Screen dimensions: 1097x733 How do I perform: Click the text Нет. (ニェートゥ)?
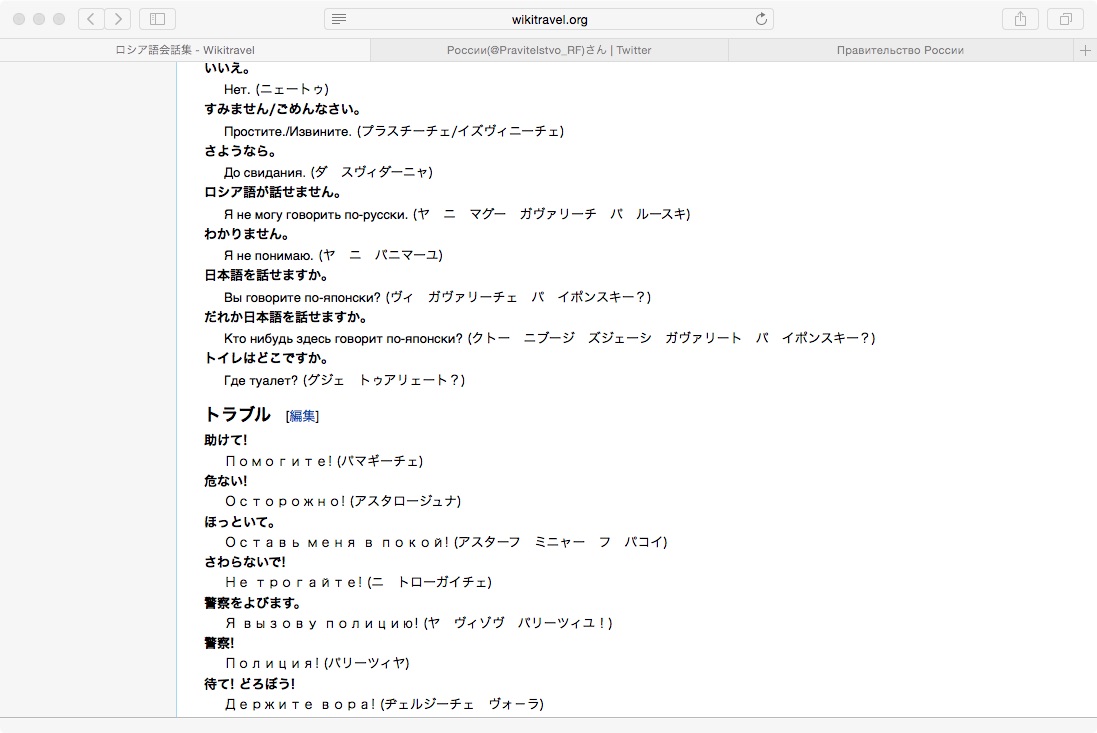click(276, 90)
